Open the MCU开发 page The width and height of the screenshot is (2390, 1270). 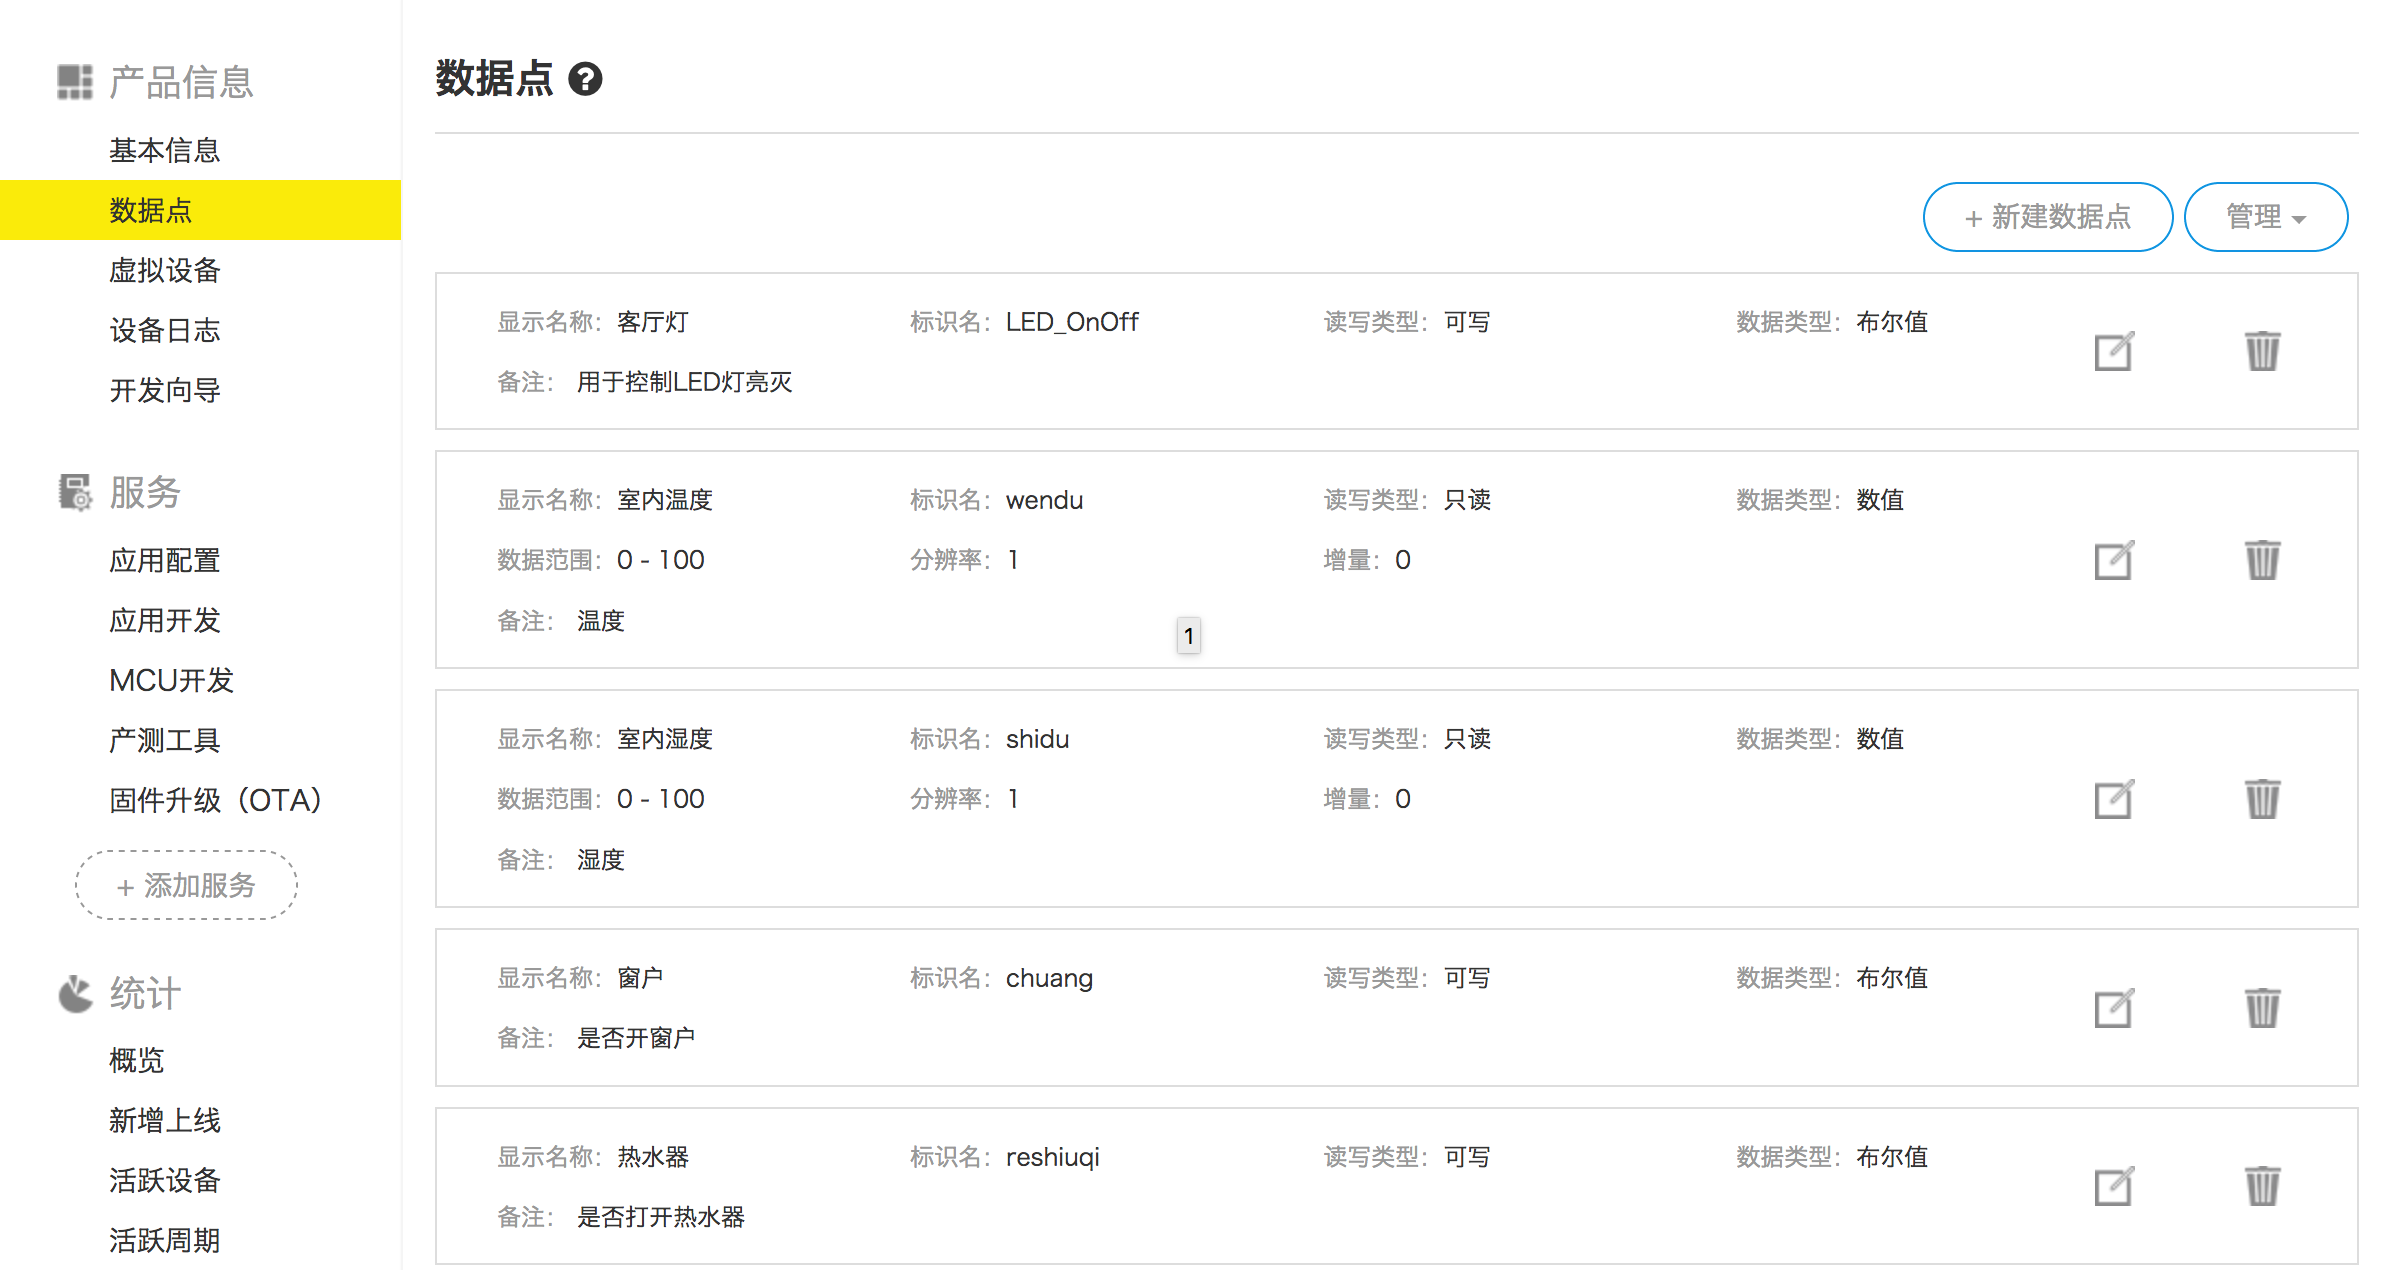tap(171, 680)
